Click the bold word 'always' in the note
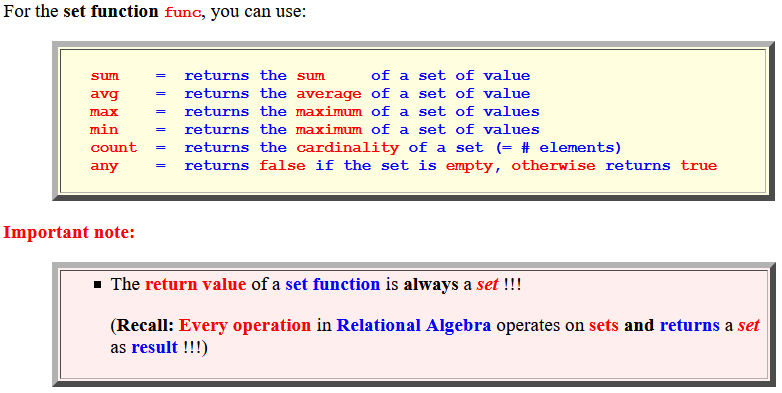 [x=431, y=285]
